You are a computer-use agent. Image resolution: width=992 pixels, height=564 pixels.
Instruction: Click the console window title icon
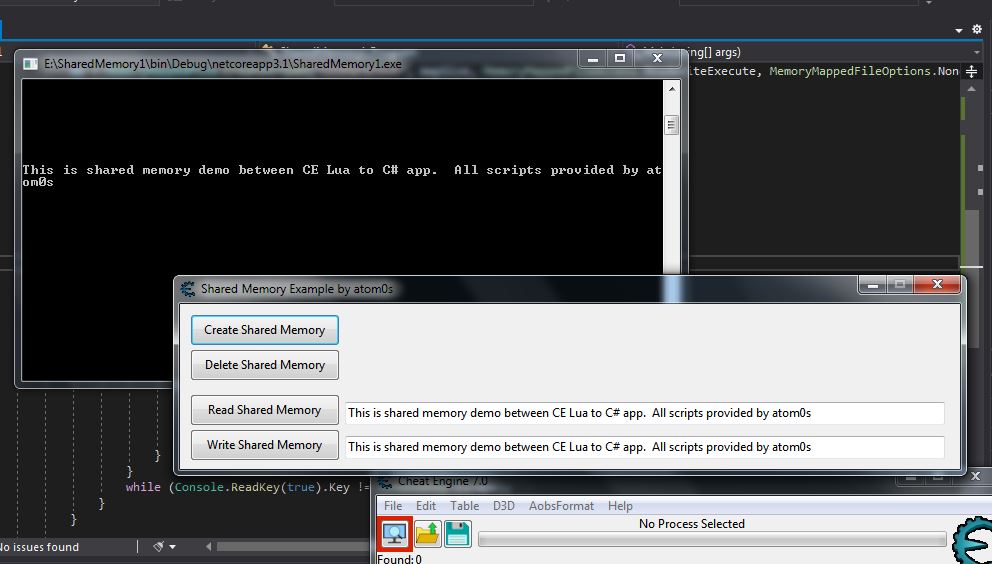[30, 64]
